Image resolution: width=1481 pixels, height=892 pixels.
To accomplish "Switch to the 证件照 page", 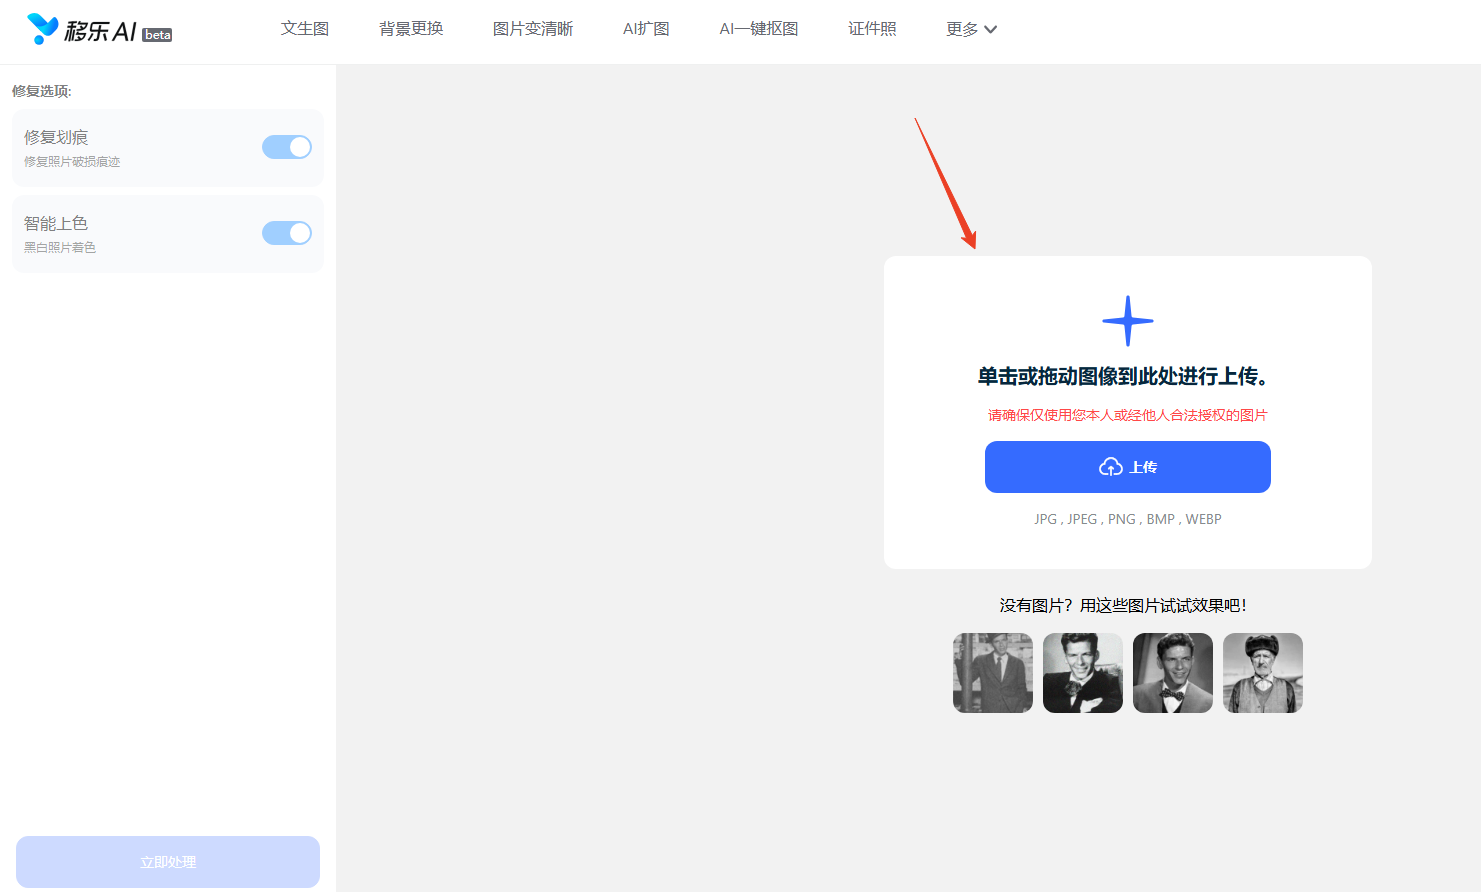I will pos(872,29).
